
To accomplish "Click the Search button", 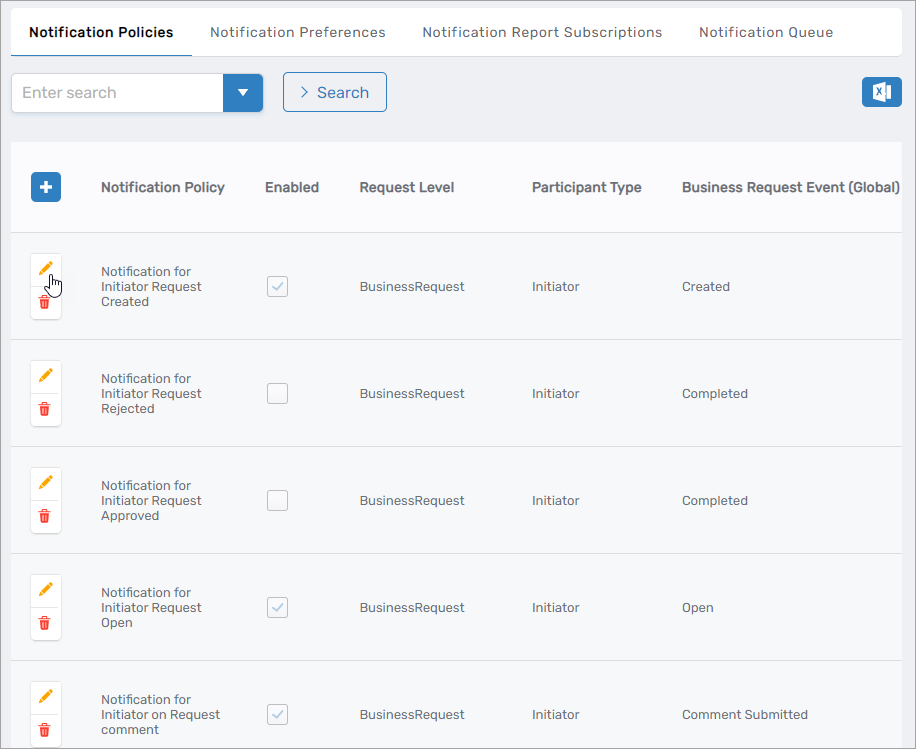I will [x=334, y=91].
